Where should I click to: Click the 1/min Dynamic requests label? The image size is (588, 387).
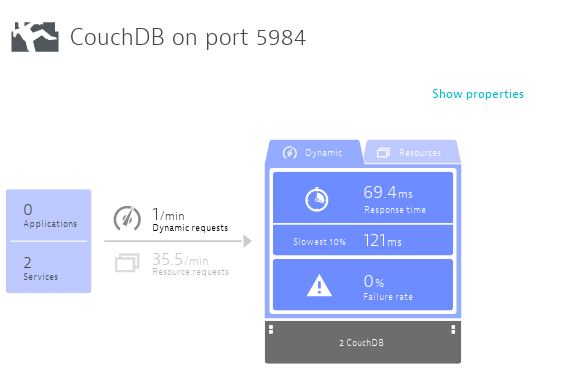click(x=190, y=220)
